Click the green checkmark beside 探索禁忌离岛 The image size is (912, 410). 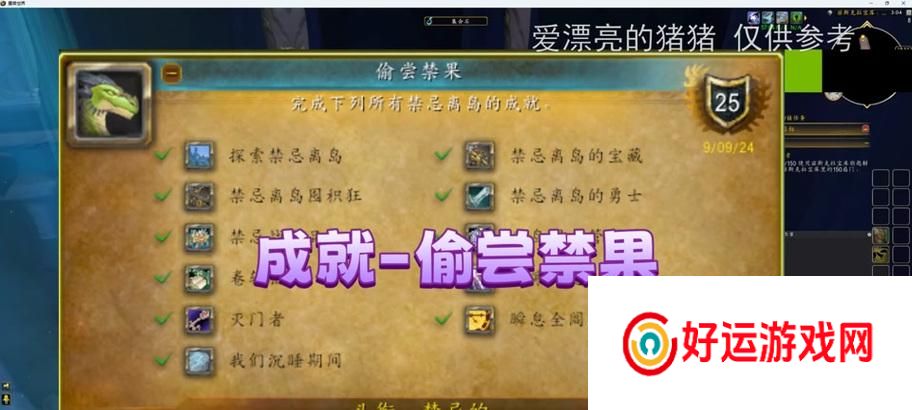tap(163, 155)
